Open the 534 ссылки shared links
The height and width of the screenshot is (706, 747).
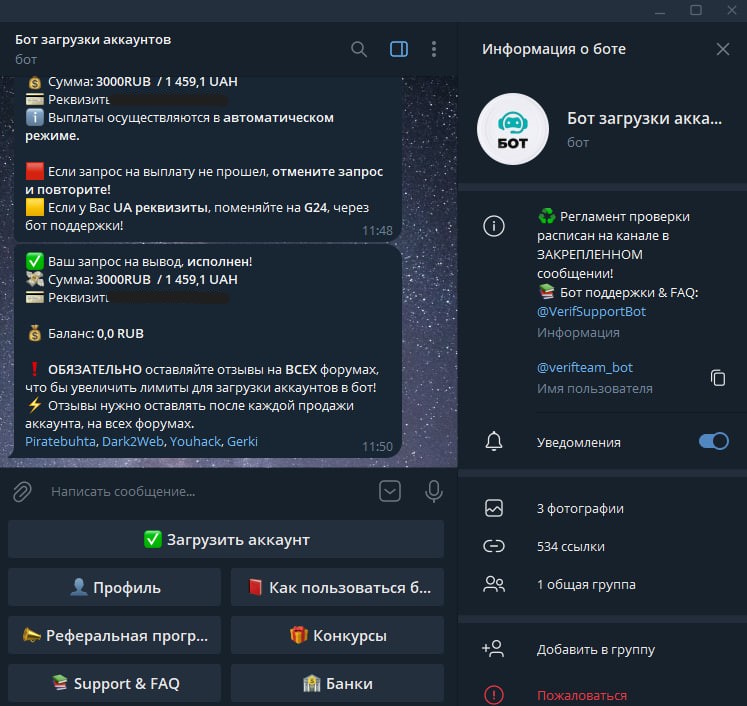click(x=570, y=546)
